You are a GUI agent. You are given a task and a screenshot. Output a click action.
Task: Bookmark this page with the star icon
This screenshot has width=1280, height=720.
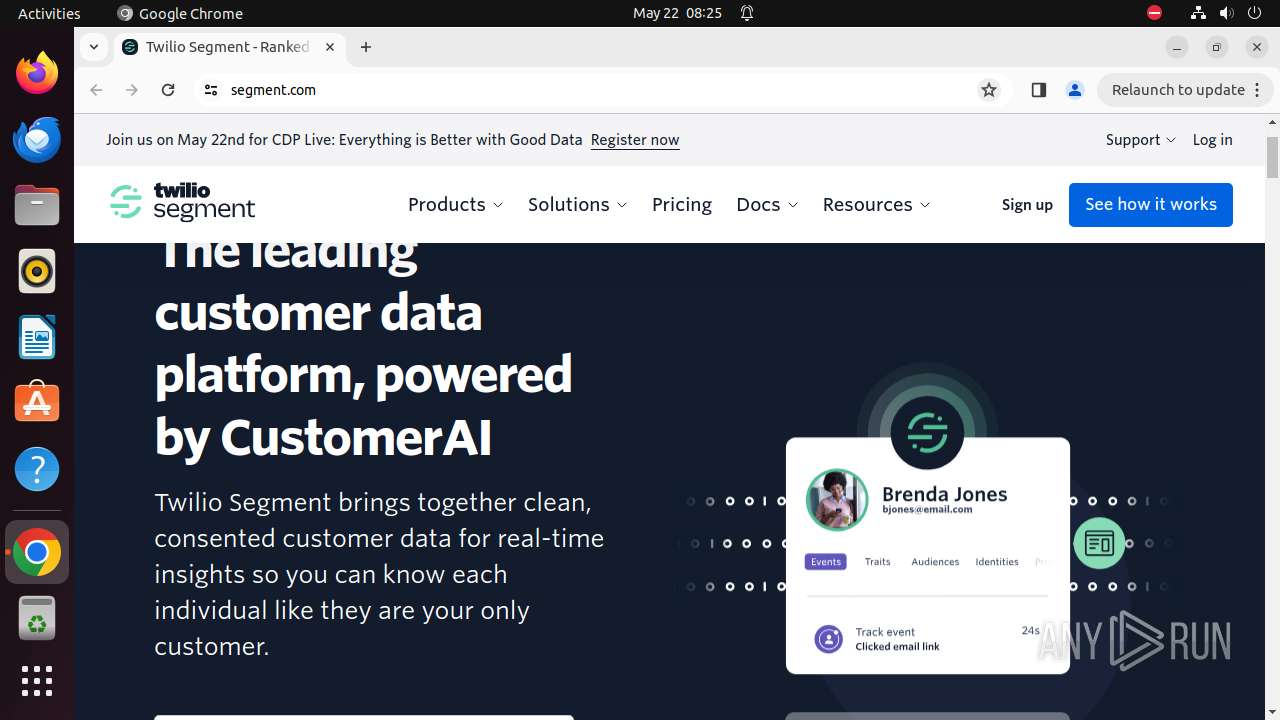coord(989,90)
